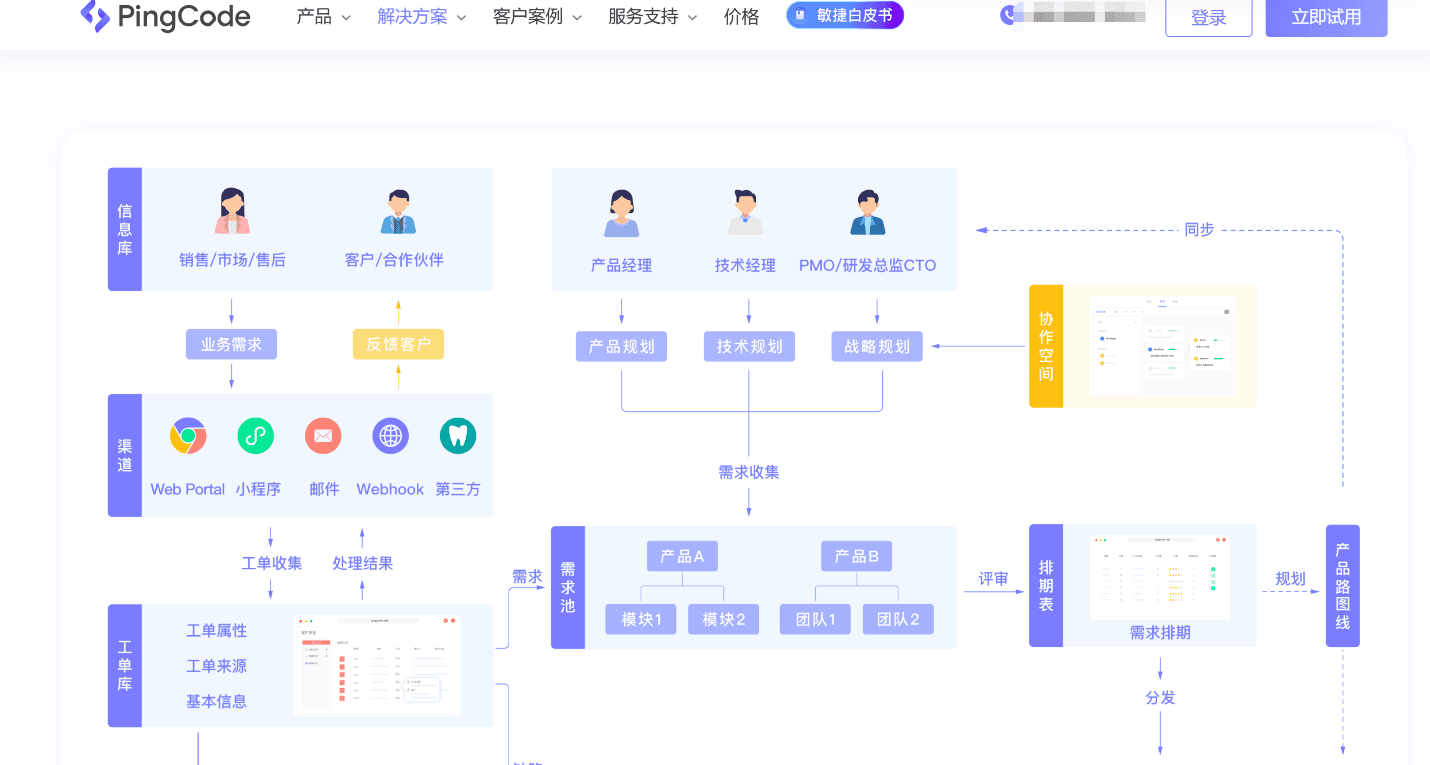Click the 团队1 node
The width and height of the screenshot is (1430, 765).
[x=816, y=619]
